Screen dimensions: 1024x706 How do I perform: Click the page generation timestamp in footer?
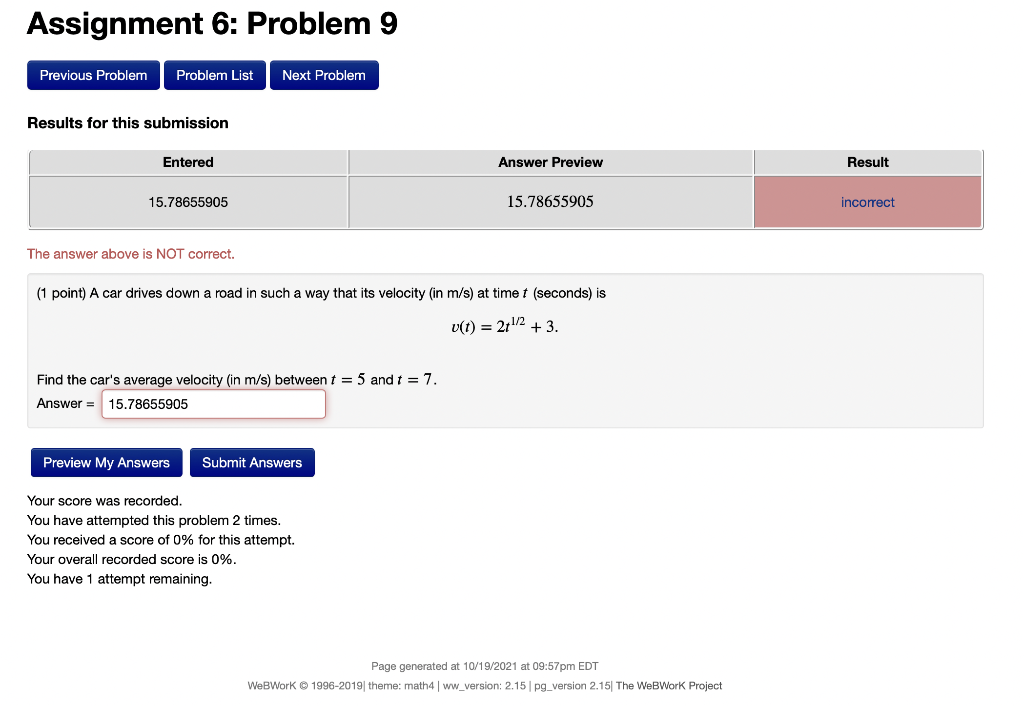tap(483, 666)
